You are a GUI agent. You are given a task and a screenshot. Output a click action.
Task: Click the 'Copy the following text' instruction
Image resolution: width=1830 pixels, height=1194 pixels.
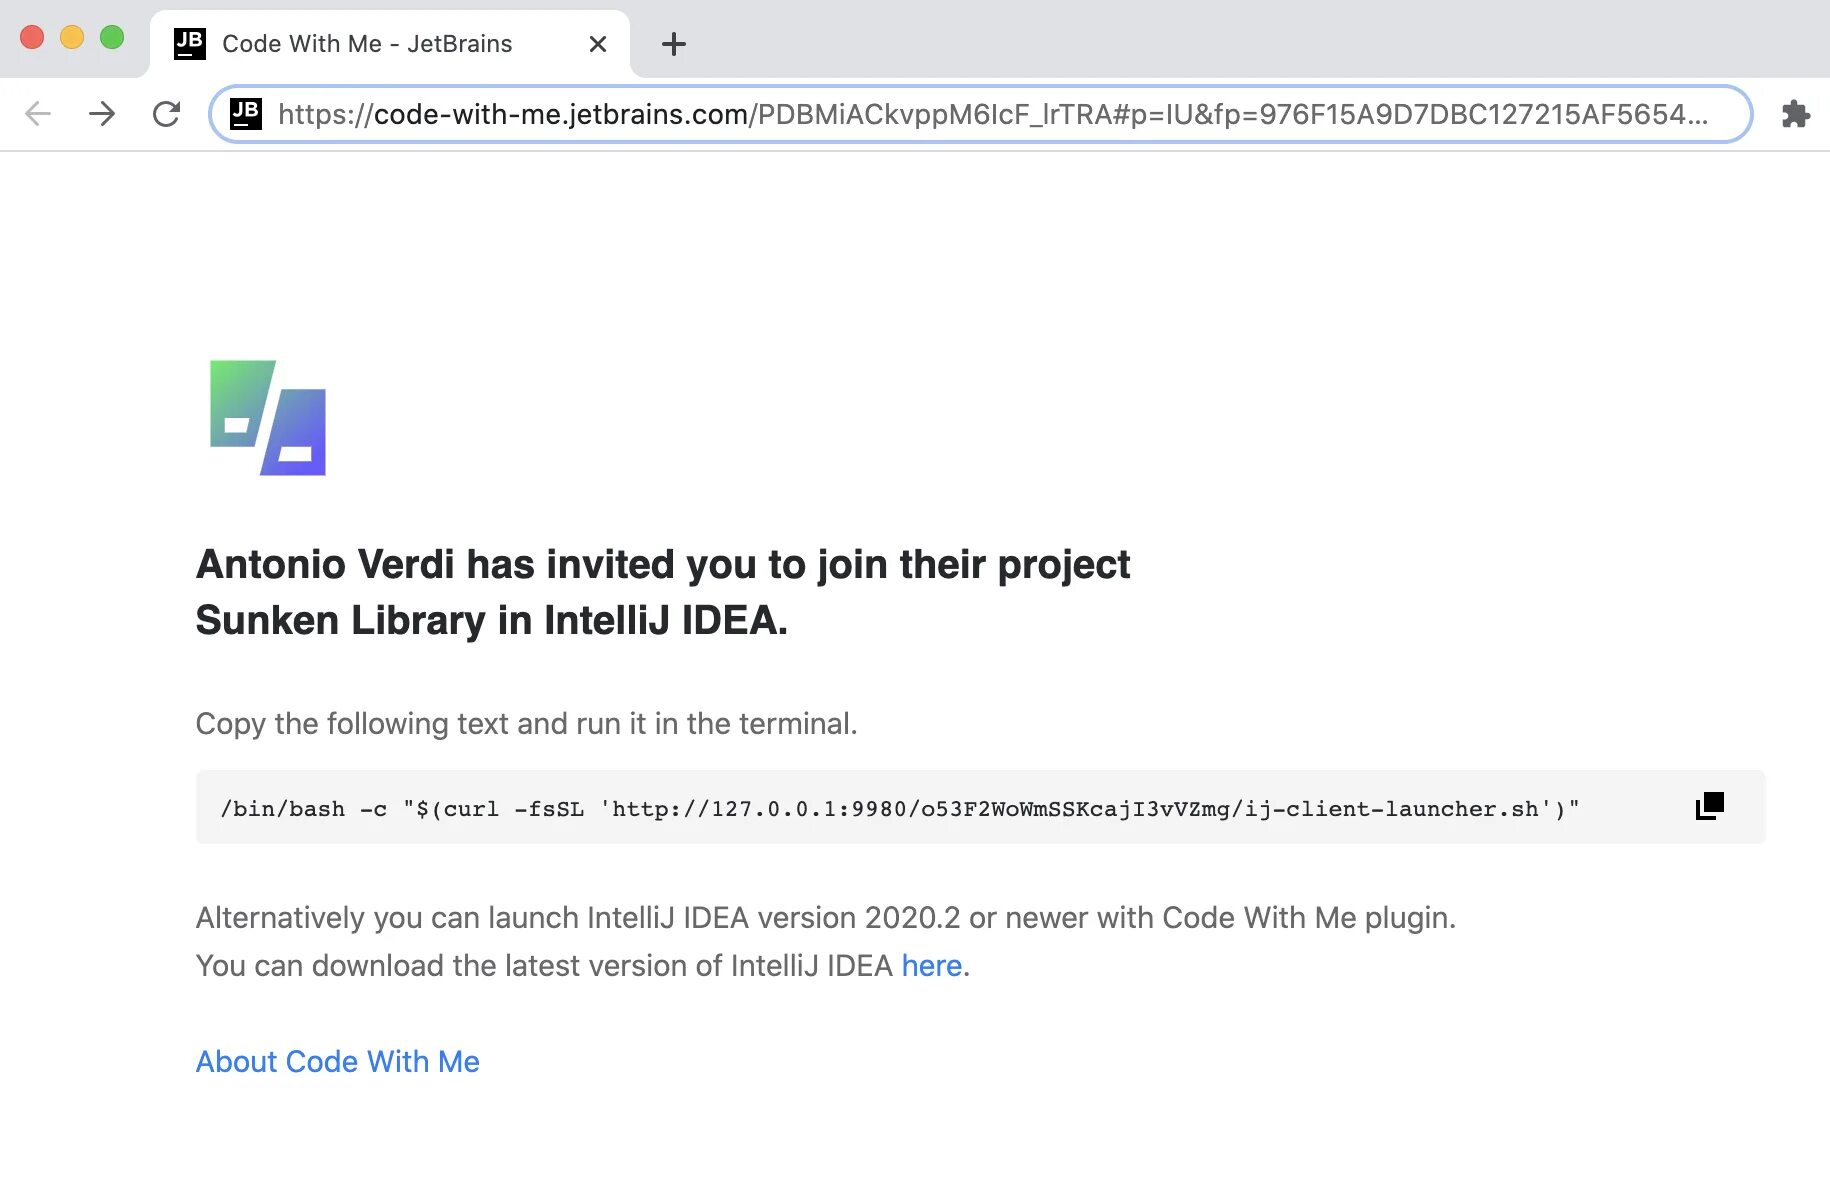pos(526,724)
